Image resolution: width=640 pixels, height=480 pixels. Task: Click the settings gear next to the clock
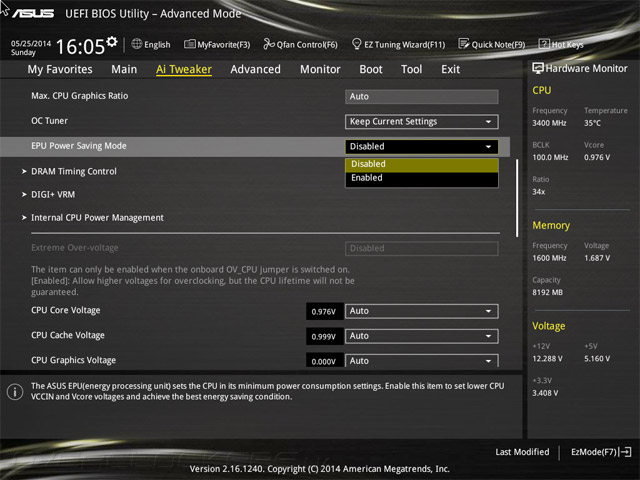tap(112, 41)
